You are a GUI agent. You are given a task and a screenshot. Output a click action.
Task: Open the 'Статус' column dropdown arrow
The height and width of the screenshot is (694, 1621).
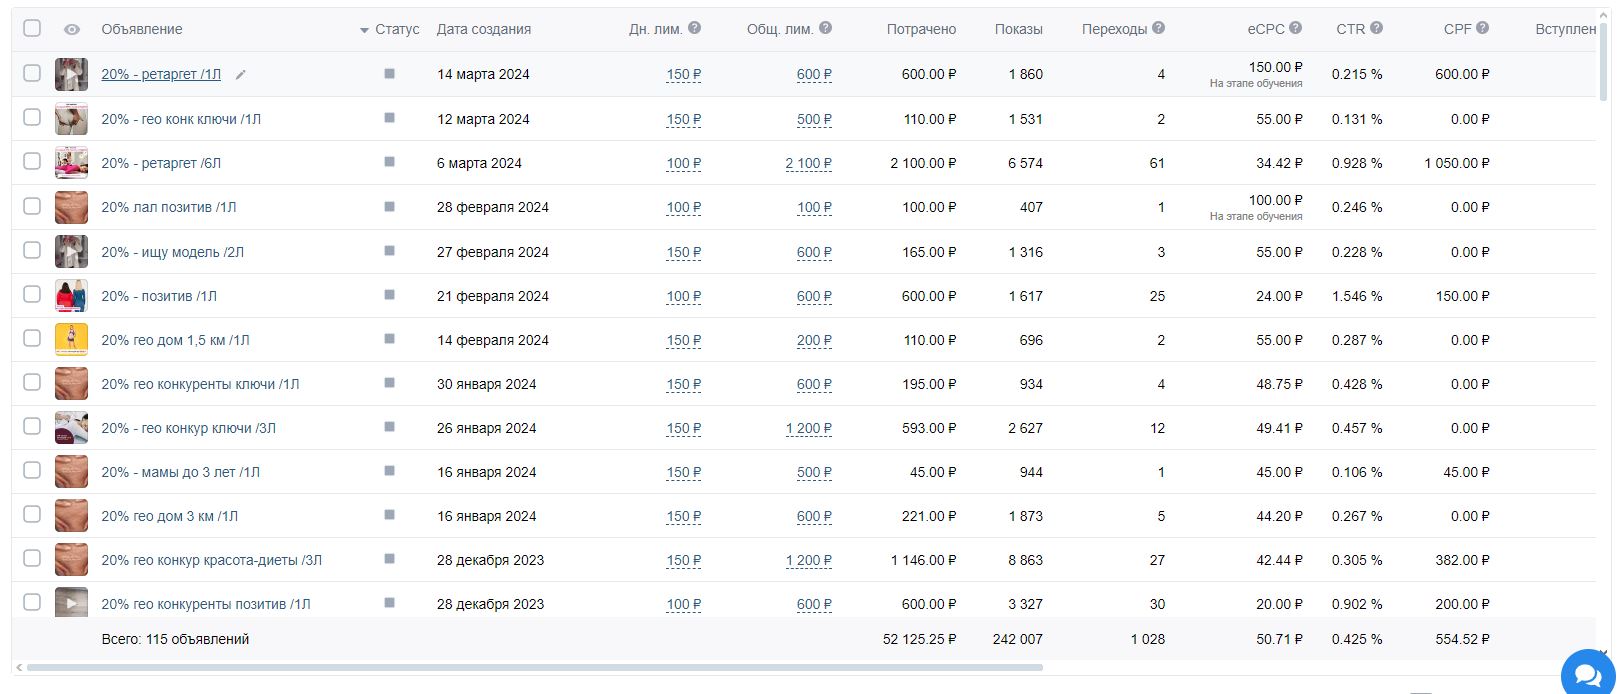(x=364, y=30)
